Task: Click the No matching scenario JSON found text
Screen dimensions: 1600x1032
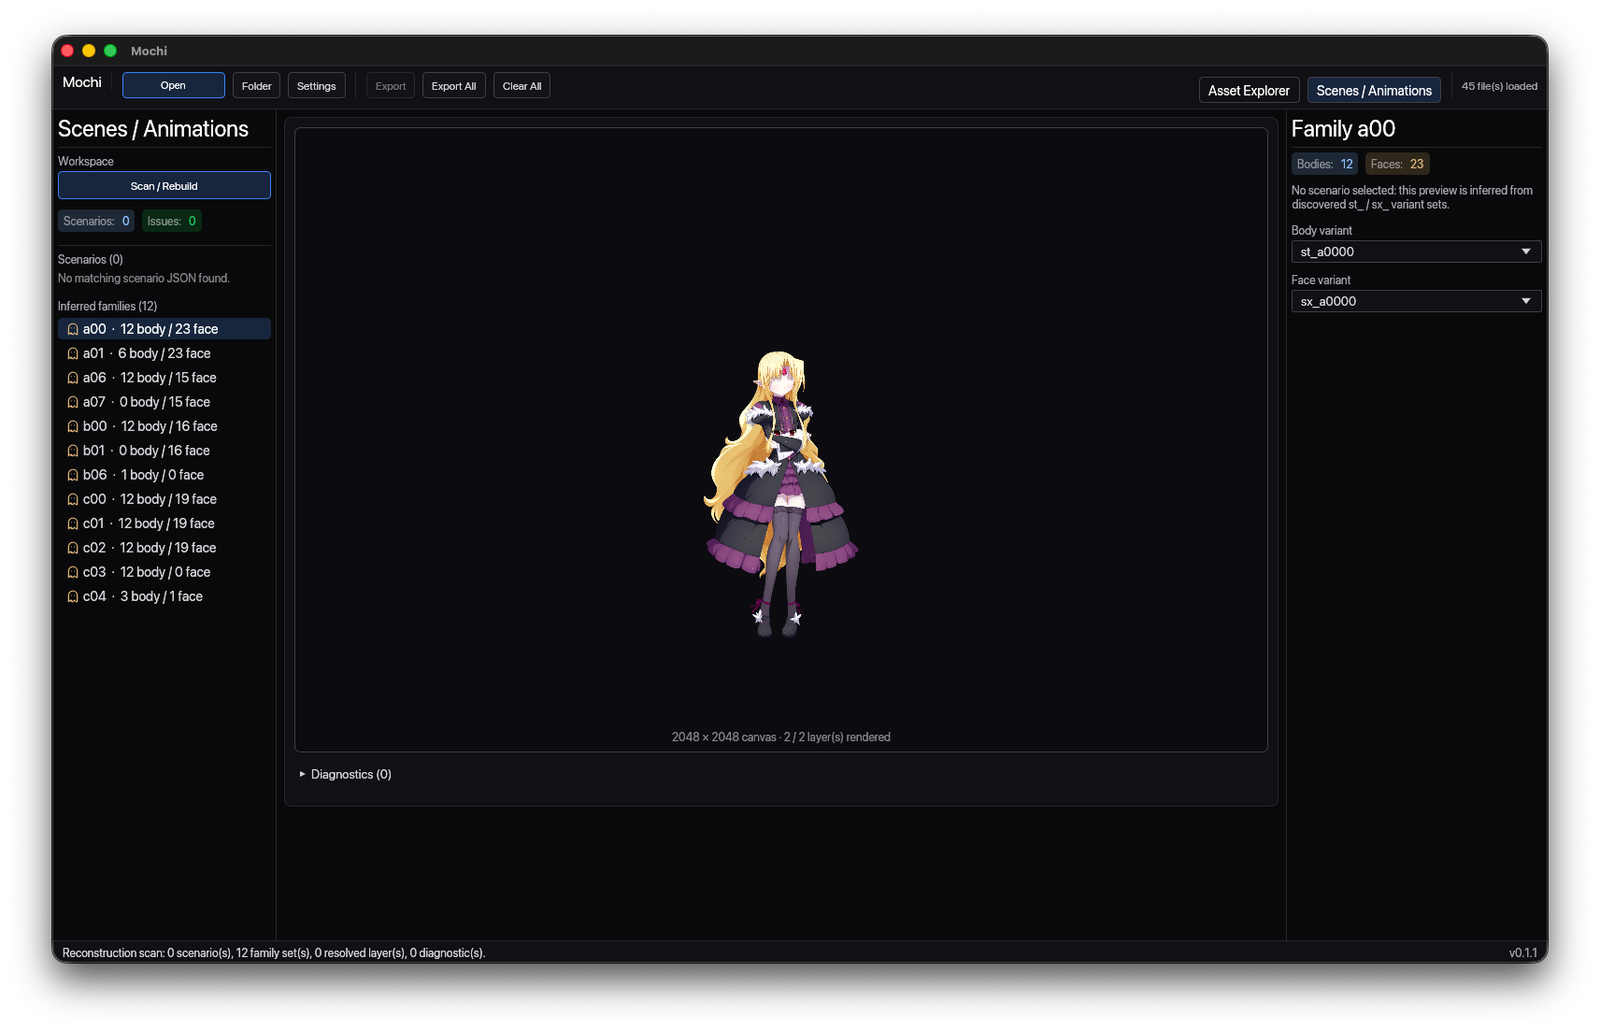Action: point(144,278)
